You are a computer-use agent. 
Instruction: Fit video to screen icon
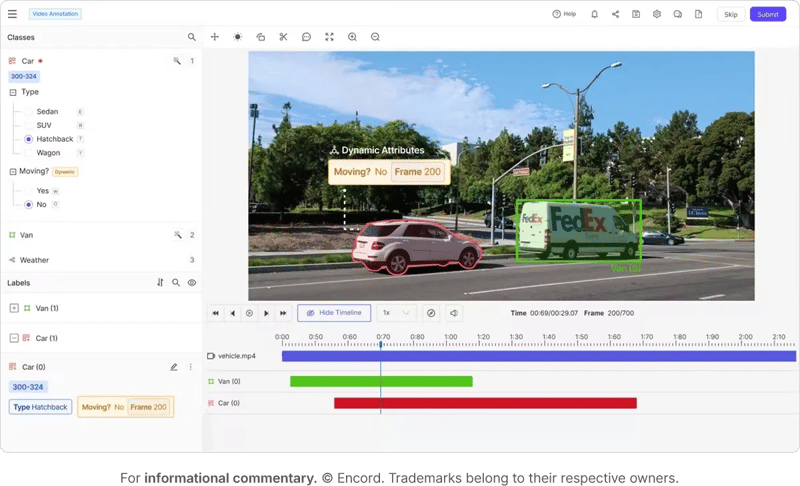(329, 37)
